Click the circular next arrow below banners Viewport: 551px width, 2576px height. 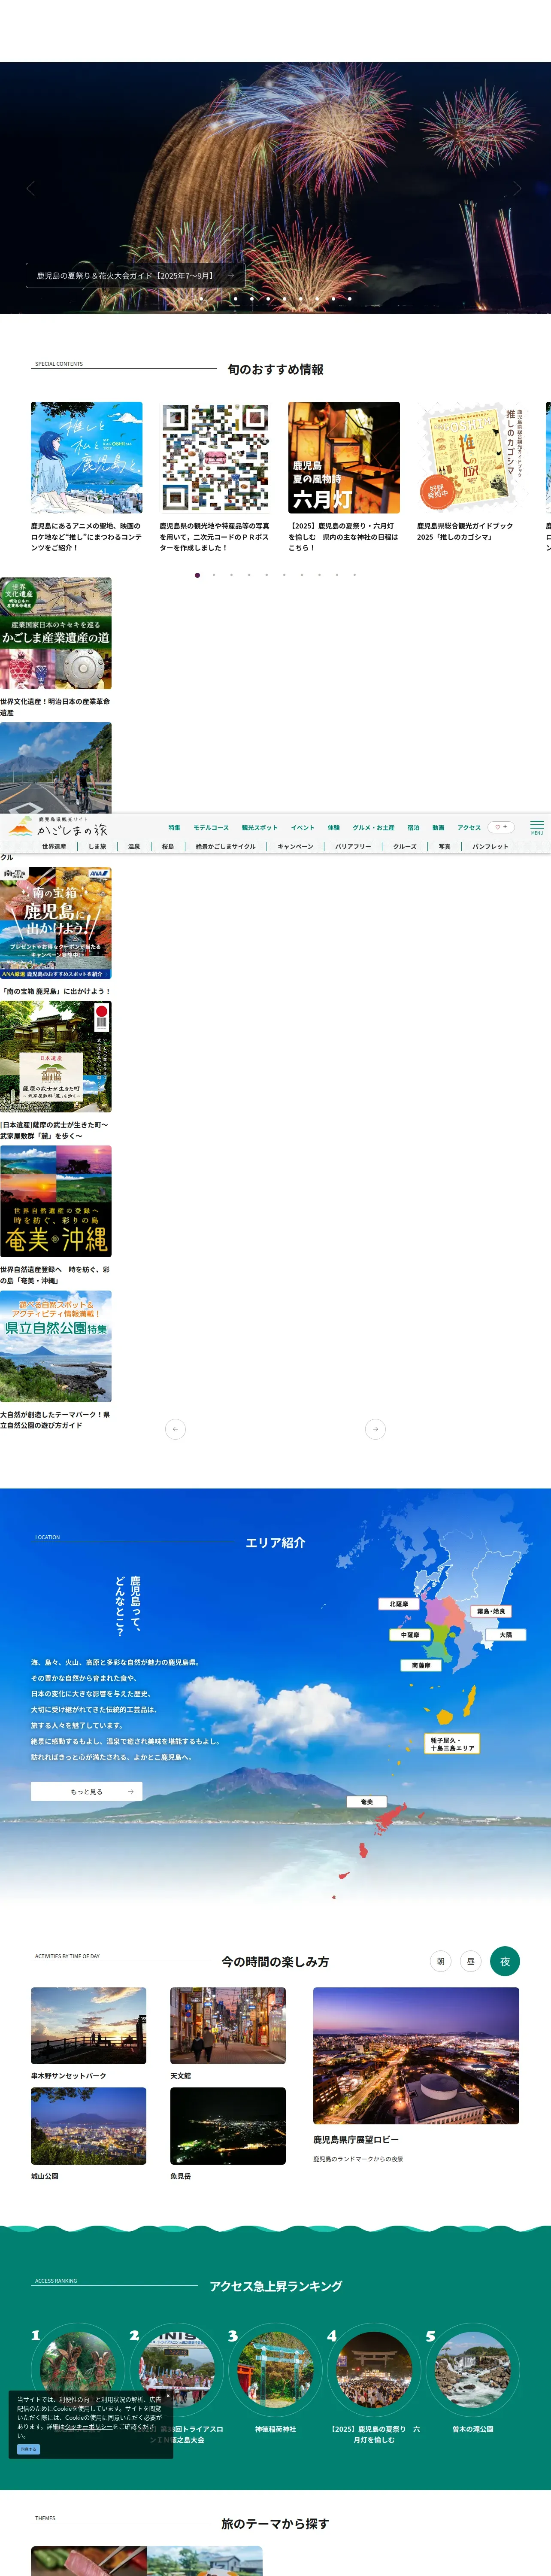[x=376, y=1429]
